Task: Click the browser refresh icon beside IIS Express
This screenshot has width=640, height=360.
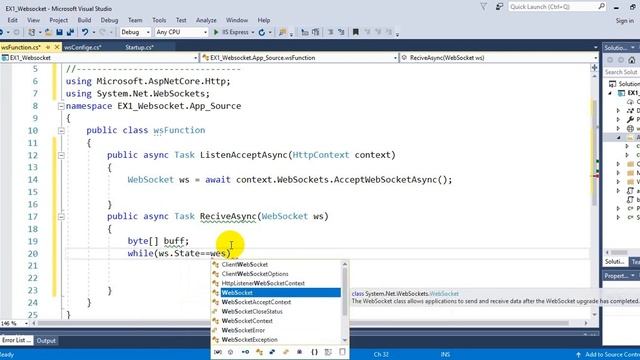Action: 262,32
